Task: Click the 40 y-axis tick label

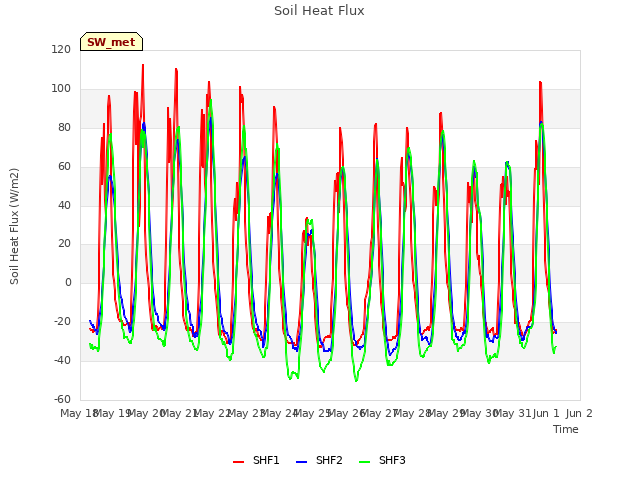Action: [x=64, y=205]
